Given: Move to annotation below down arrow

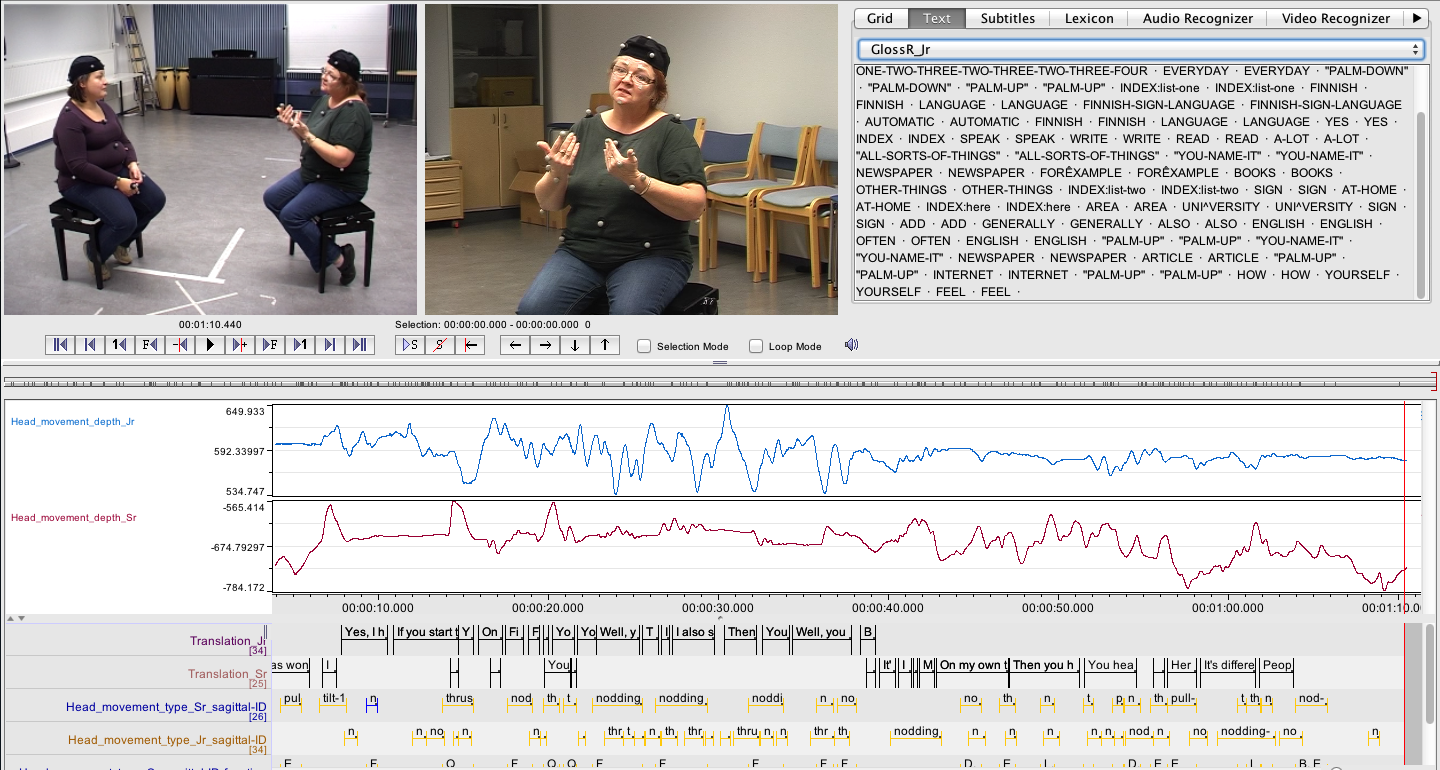Looking at the screenshot, I should coord(575,345).
